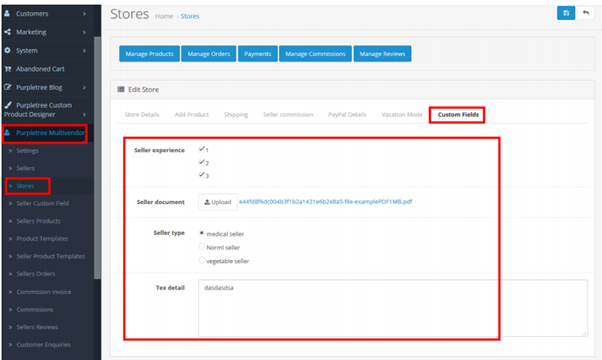The width and height of the screenshot is (602, 360).
Task: Expand the Marketing menu chevron
Action: [x=84, y=32]
